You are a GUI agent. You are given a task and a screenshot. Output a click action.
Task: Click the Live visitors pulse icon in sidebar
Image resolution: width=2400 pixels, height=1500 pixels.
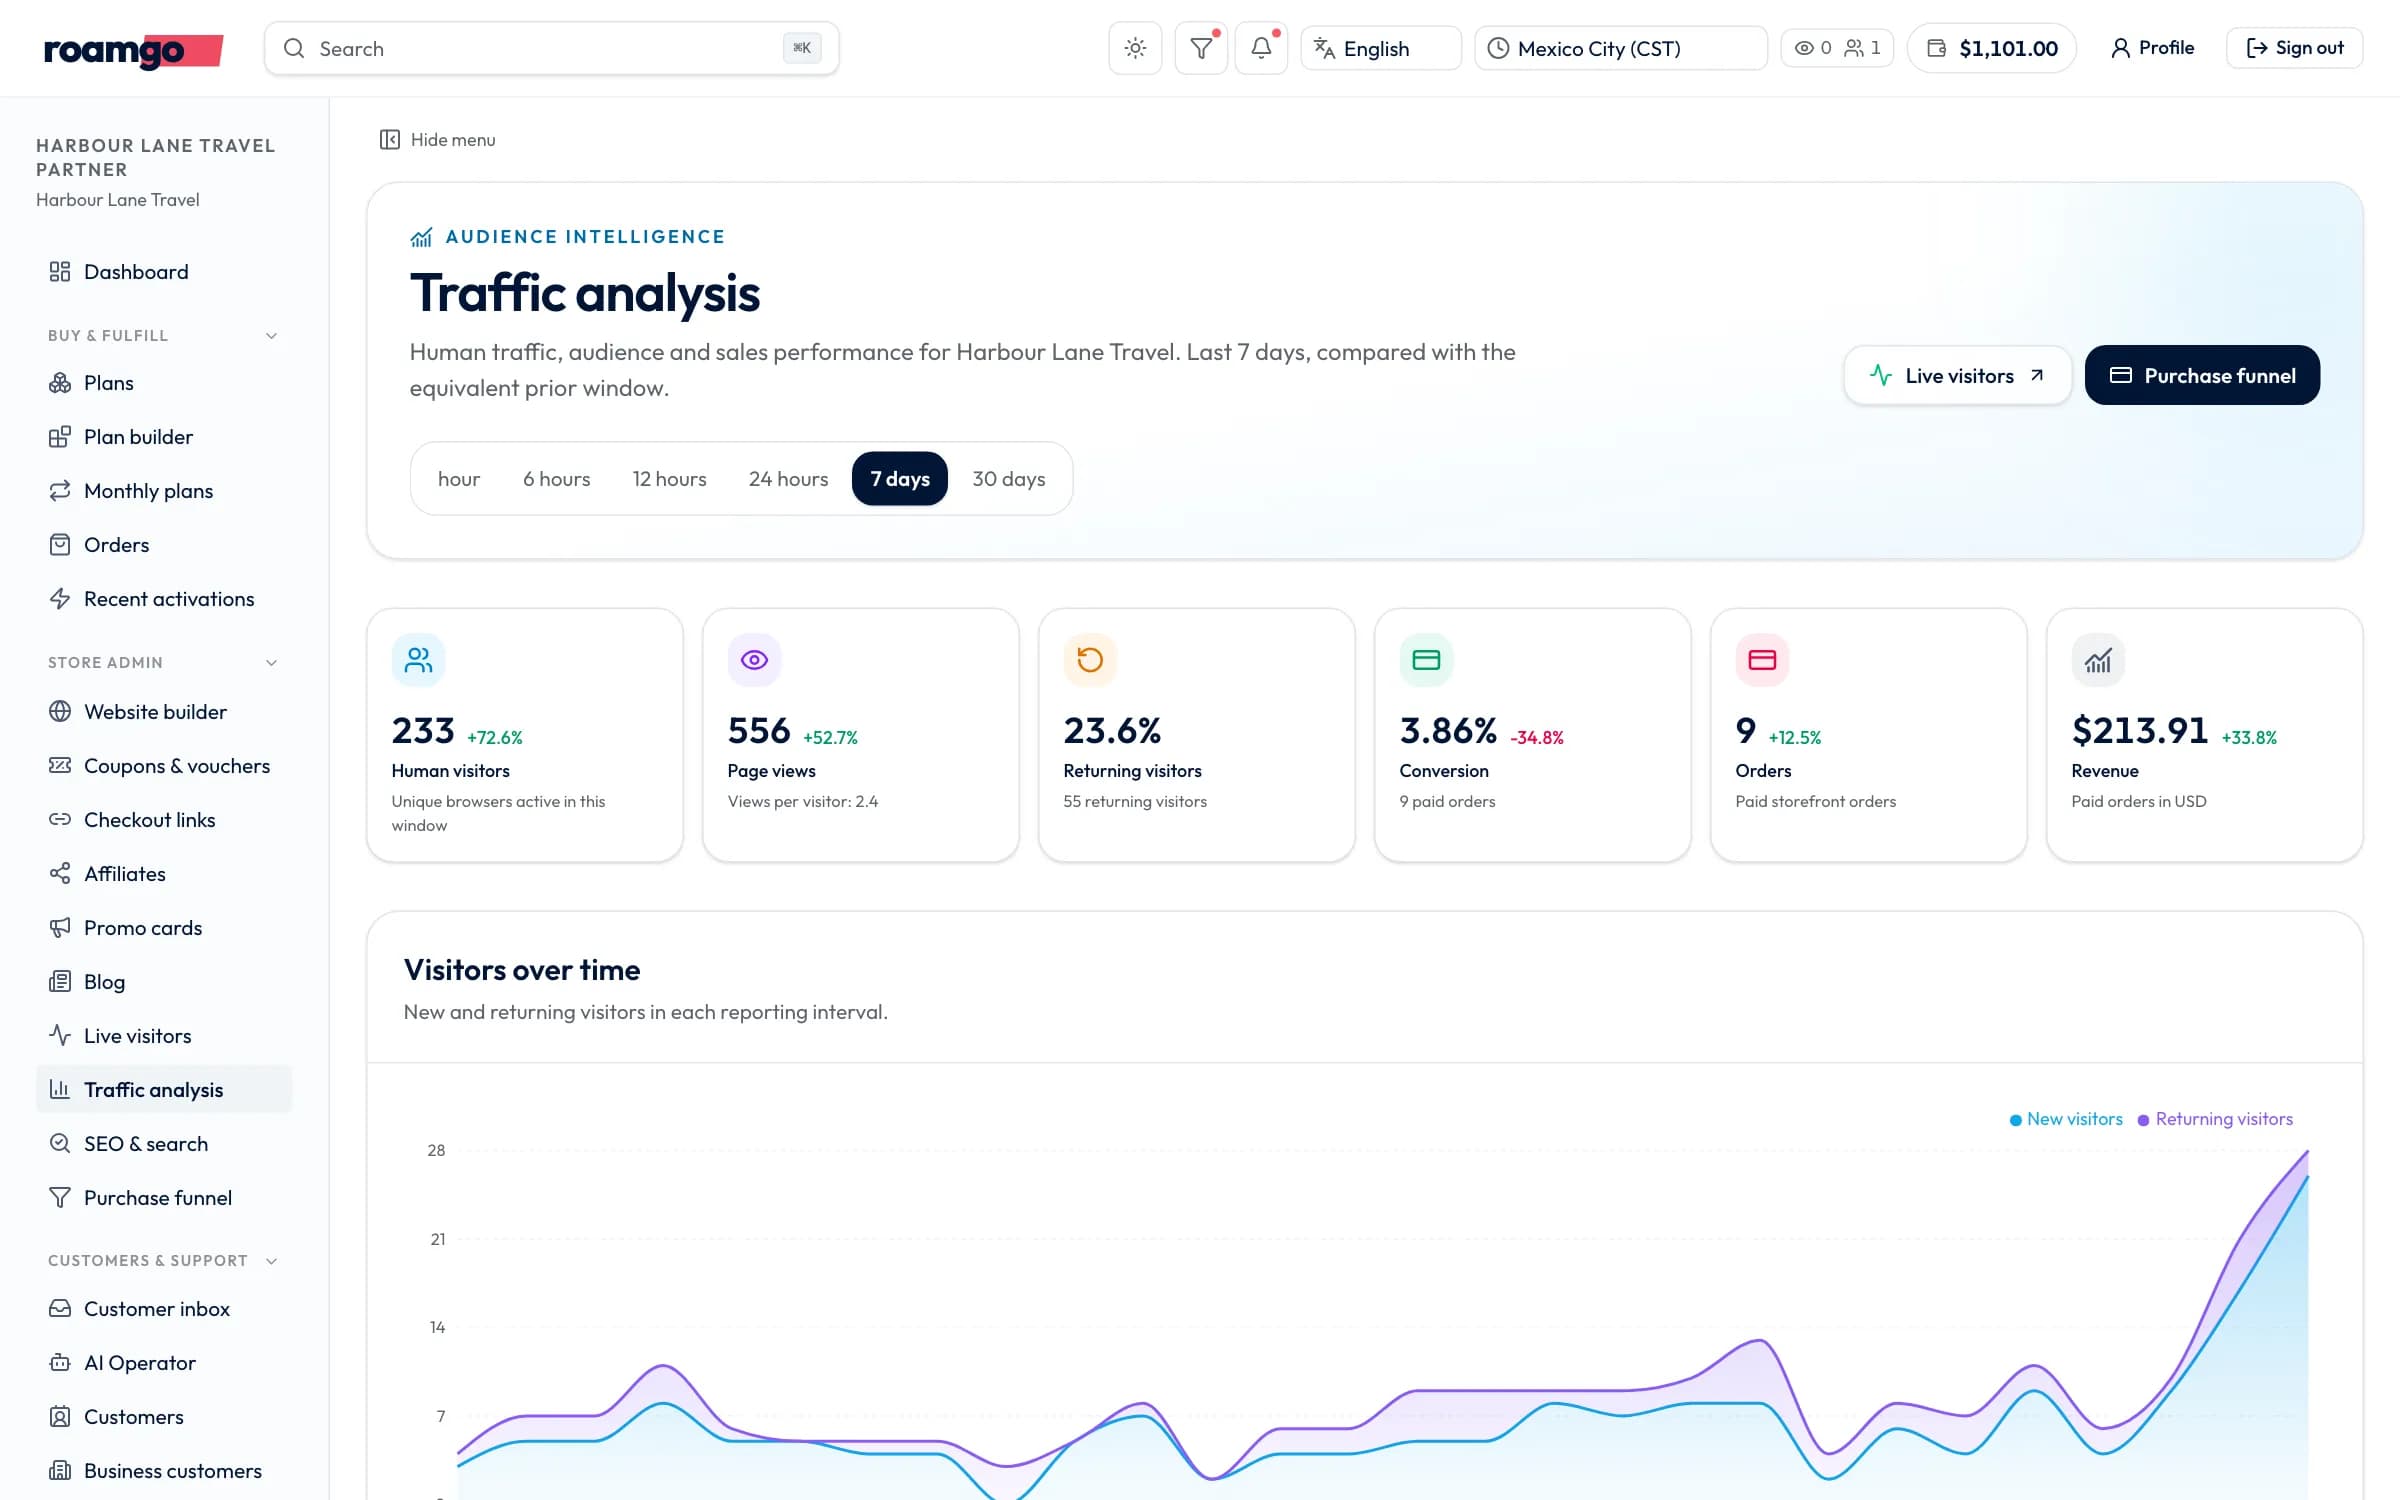tap(60, 1036)
